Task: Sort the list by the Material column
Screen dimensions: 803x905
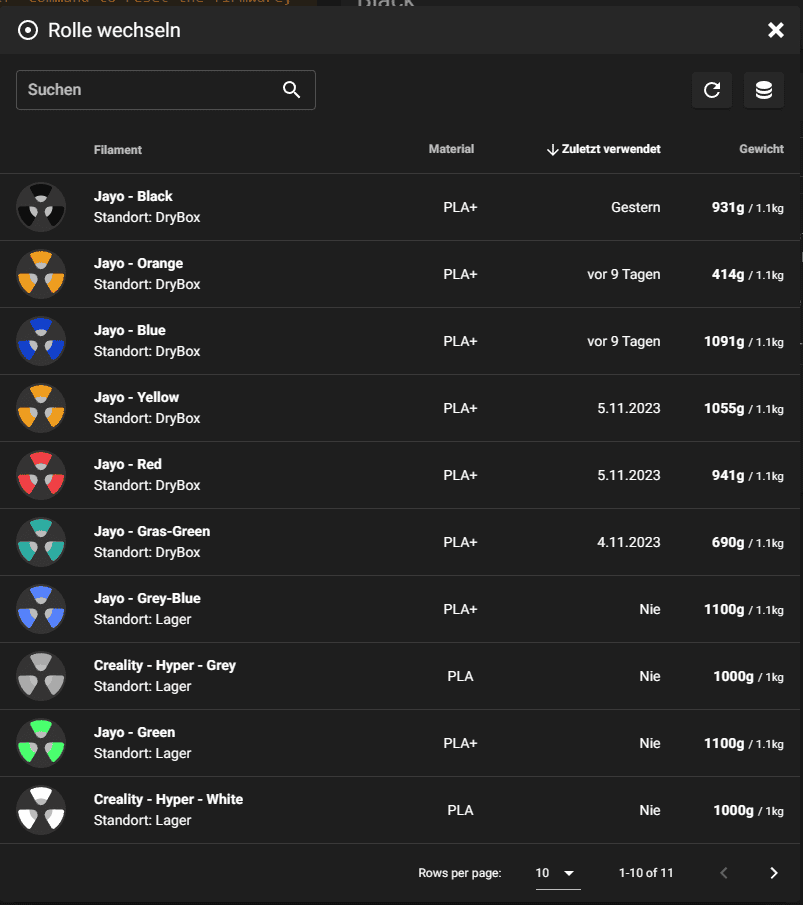Action: click(451, 149)
